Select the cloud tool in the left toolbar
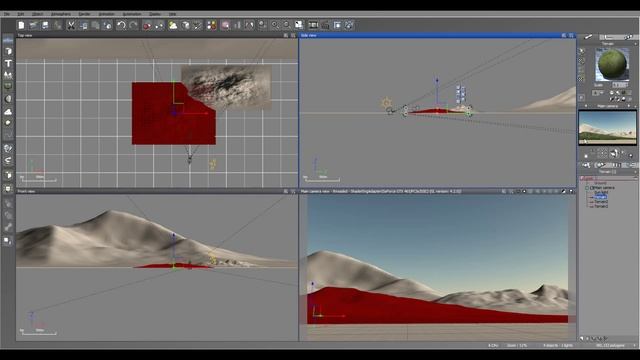The image size is (640, 360). coord(8,111)
